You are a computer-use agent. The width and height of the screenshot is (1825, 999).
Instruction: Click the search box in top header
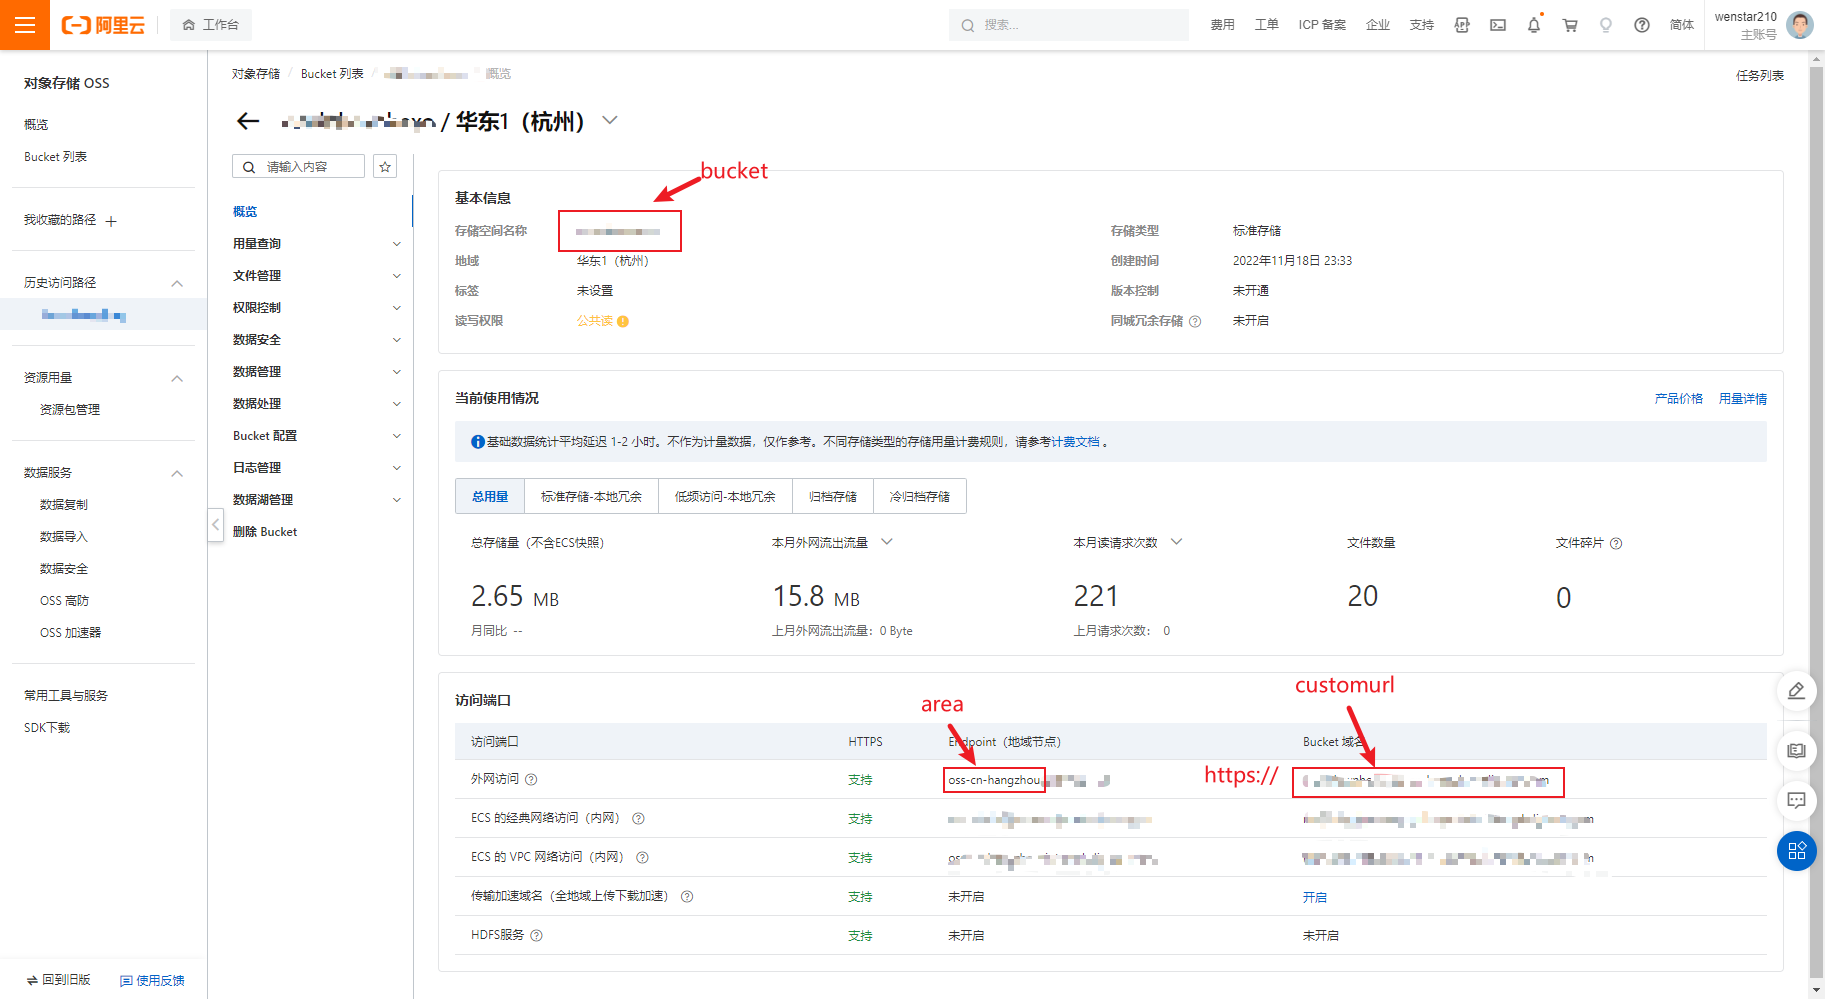[x=1068, y=25]
